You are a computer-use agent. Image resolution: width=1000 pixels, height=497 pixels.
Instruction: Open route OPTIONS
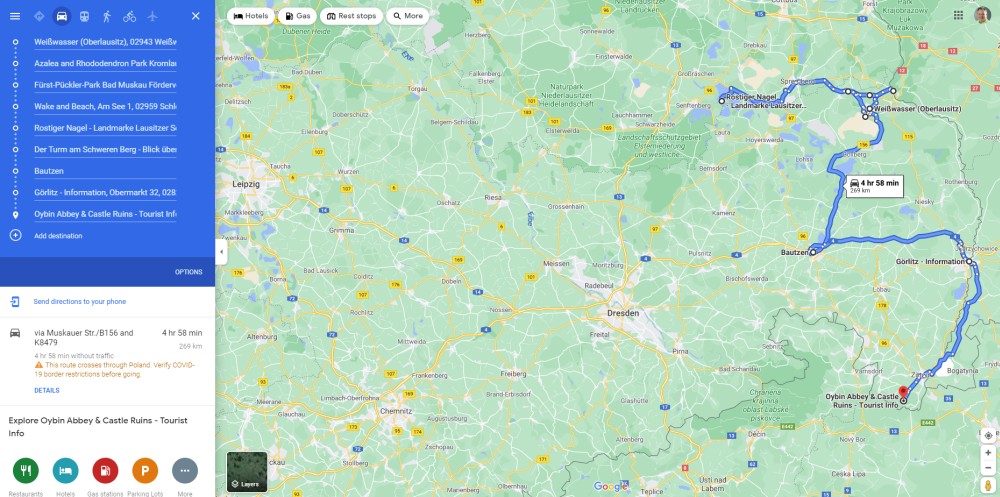(189, 272)
